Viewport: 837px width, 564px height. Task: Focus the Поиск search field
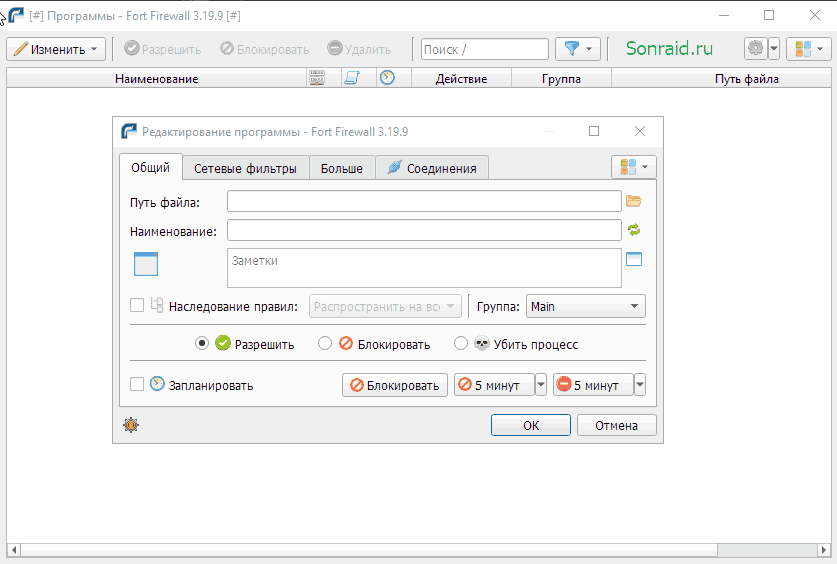[485, 49]
